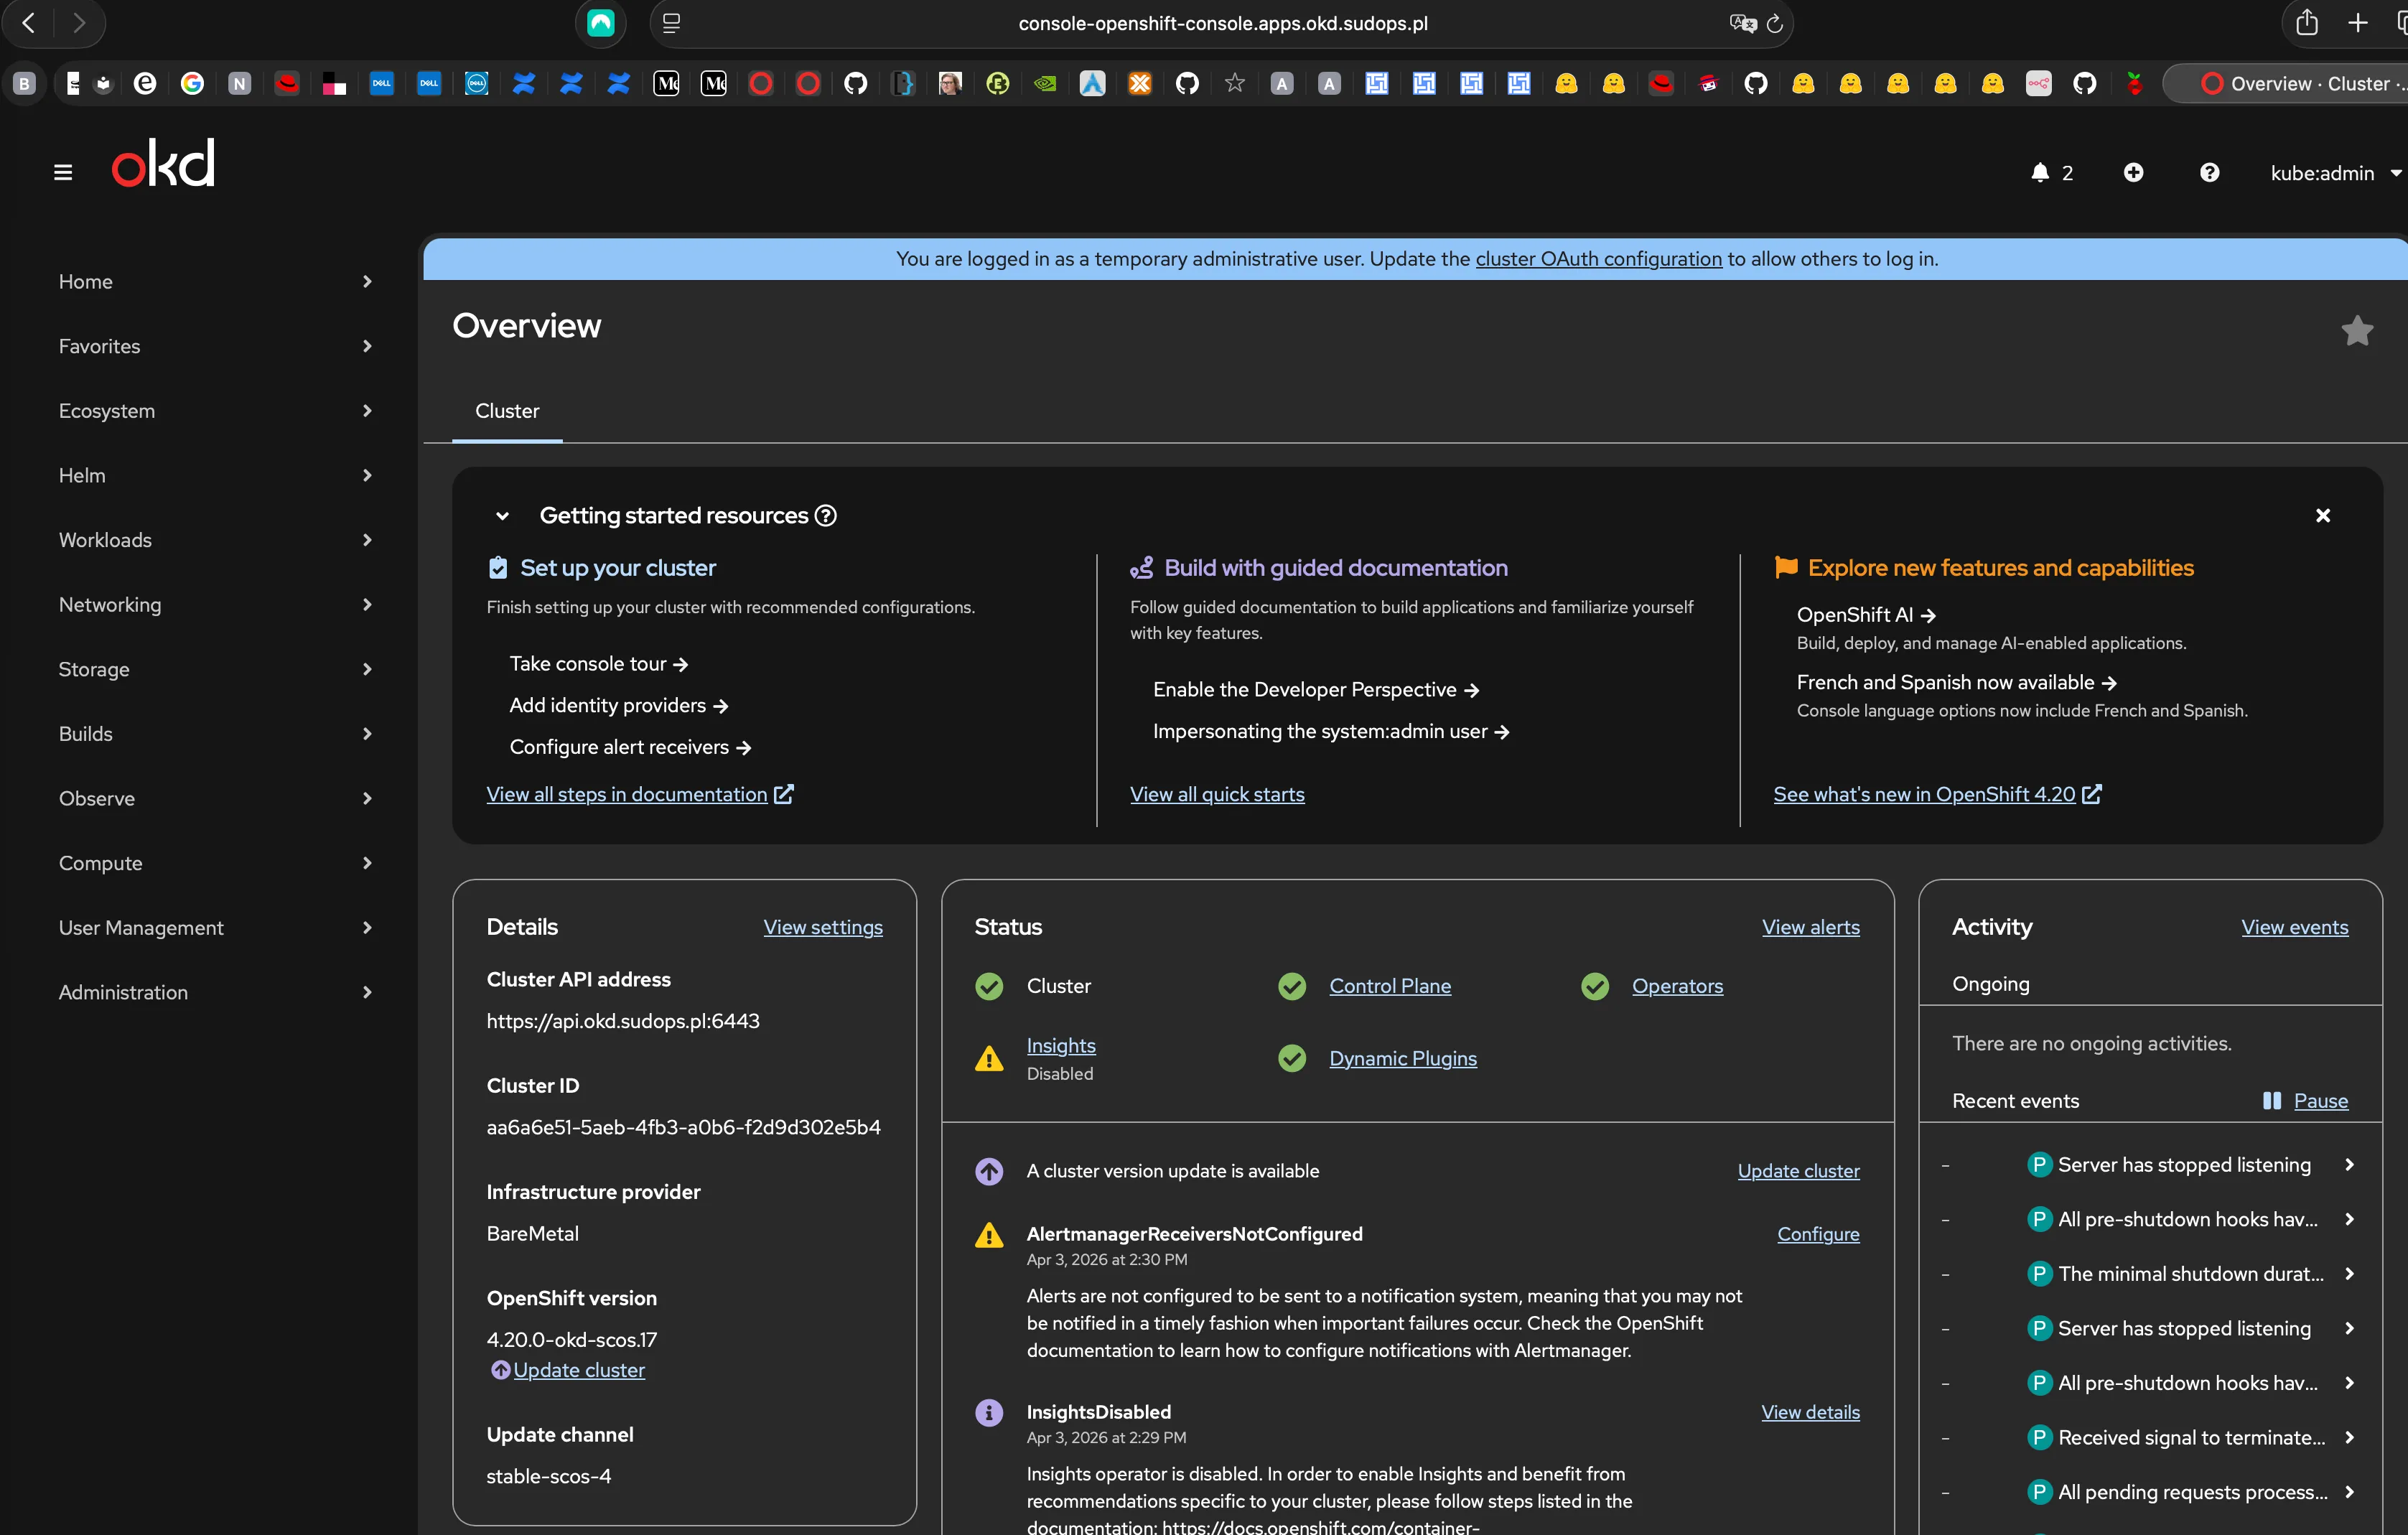Close the Getting started resources card
The width and height of the screenshot is (2408, 1535).
(2322, 516)
